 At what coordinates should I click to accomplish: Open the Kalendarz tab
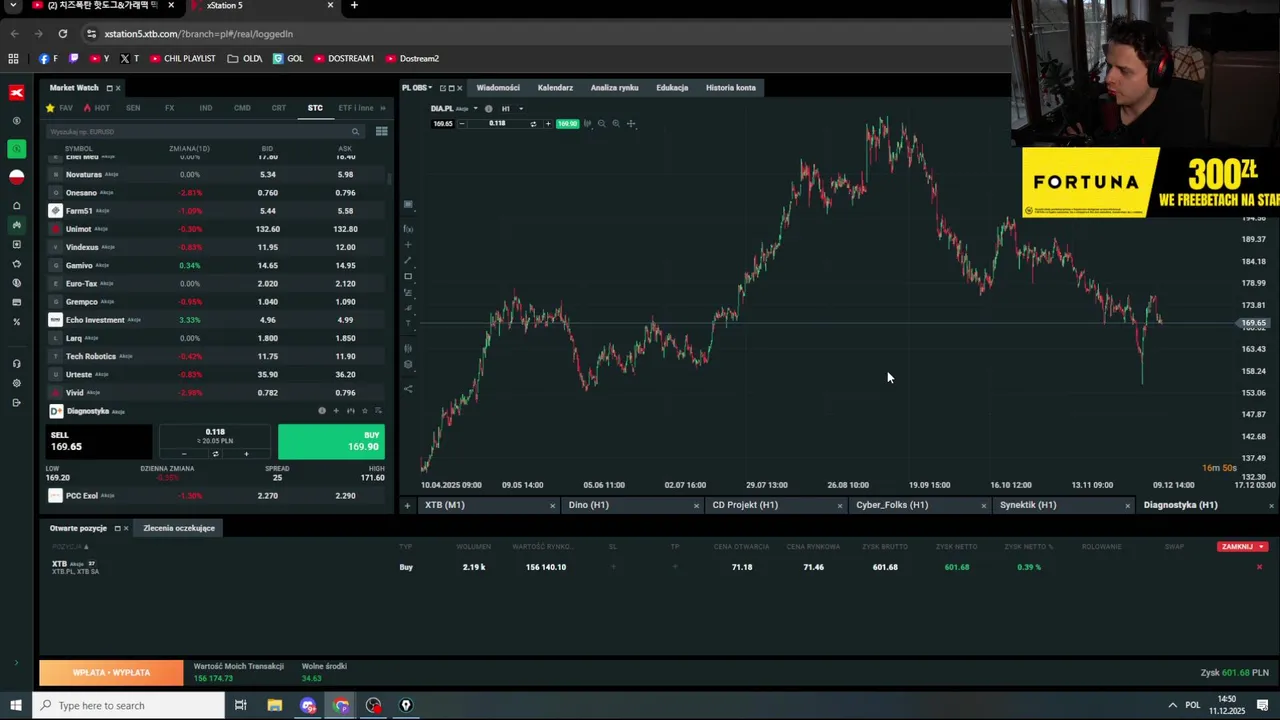point(555,88)
